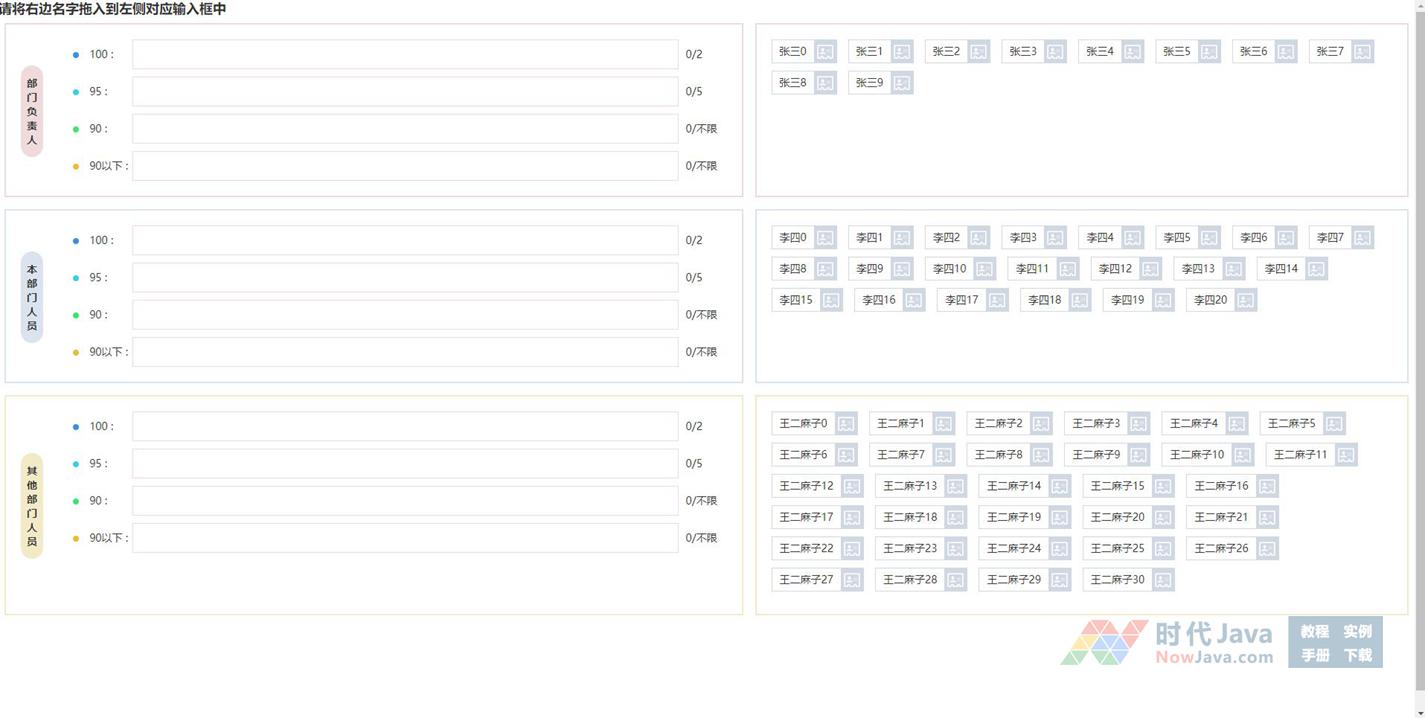Click the 其他部门人员 category label
Image resolution: width=1425 pixels, height=718 pixels.
coord(32,506)
